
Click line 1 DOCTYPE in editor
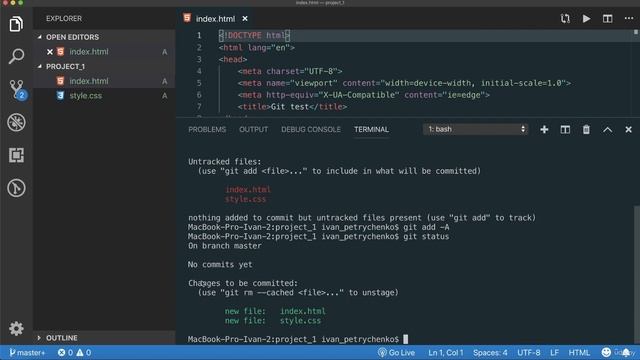(254, 36)
